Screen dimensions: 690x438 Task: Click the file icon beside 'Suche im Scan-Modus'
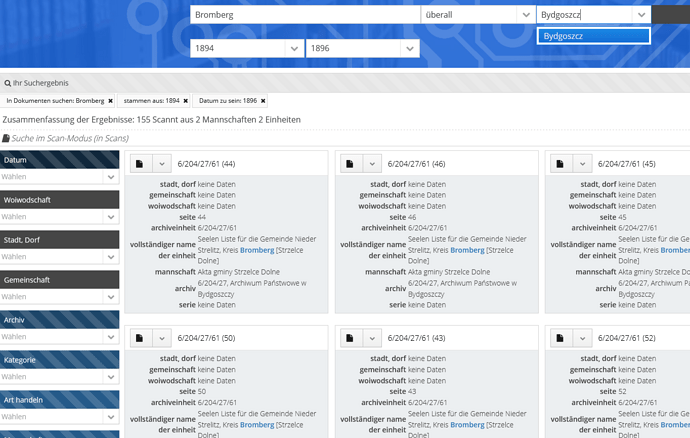[x=6, y=138]
